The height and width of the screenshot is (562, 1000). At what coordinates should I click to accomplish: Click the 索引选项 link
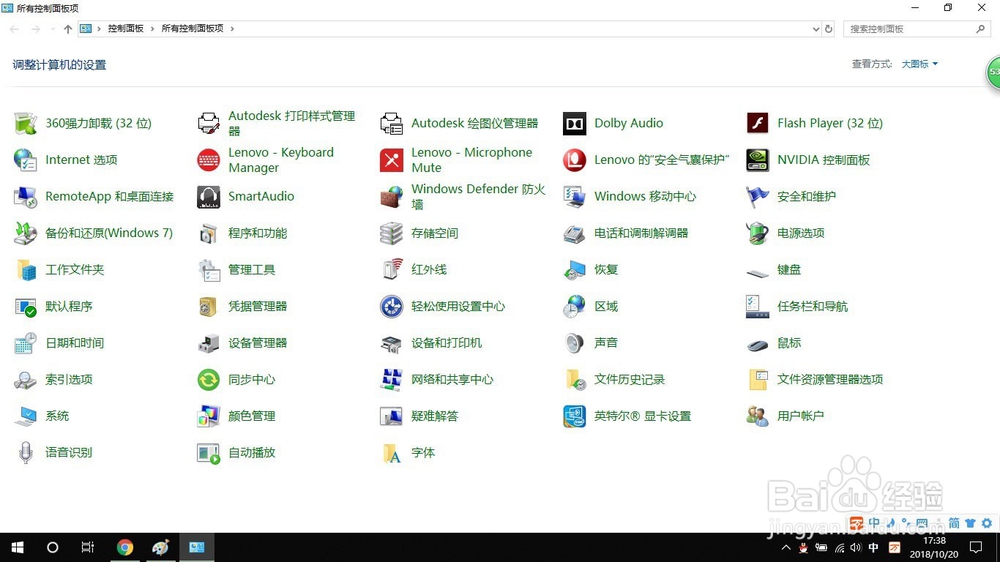point(69,380)
